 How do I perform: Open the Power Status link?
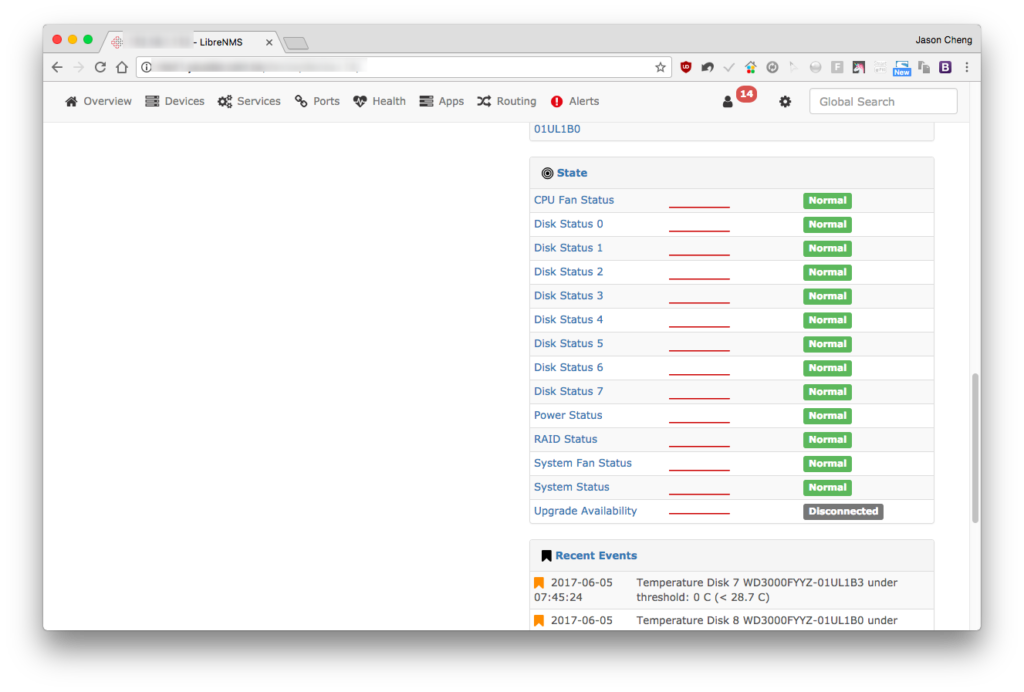568,415
